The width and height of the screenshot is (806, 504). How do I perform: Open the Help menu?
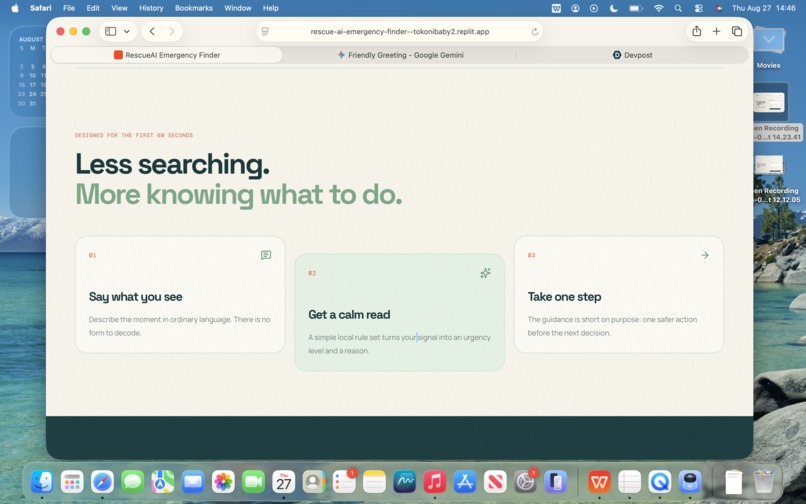[x=270, y=8]
